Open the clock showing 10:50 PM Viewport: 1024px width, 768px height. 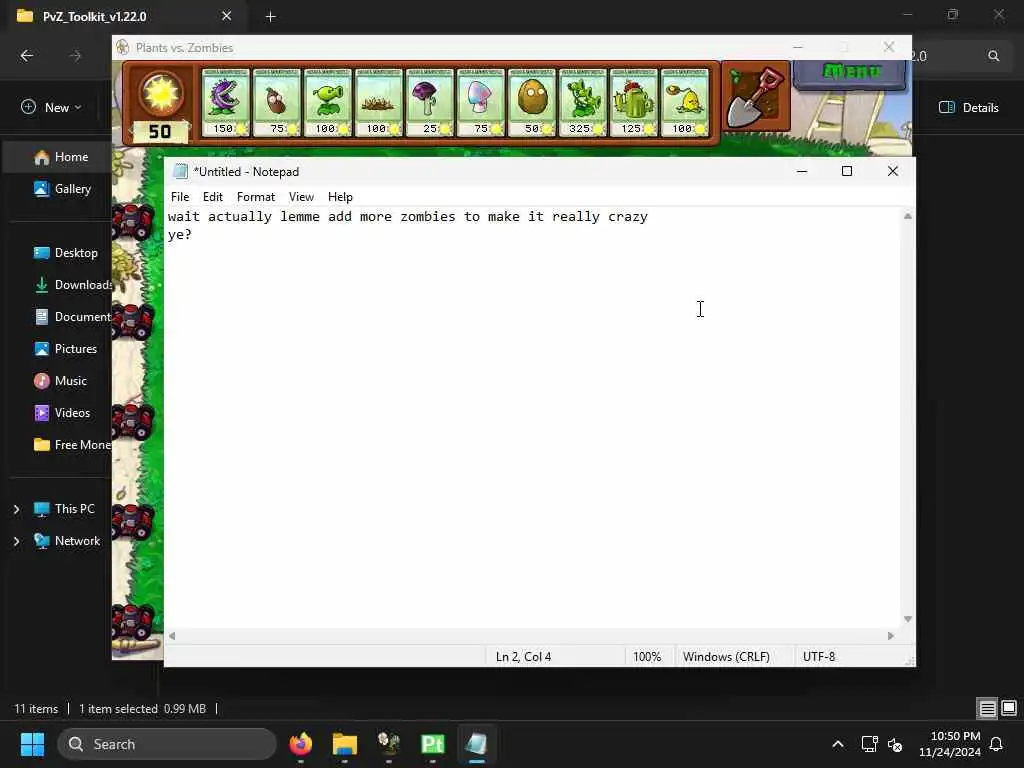[x=950, y=744]
